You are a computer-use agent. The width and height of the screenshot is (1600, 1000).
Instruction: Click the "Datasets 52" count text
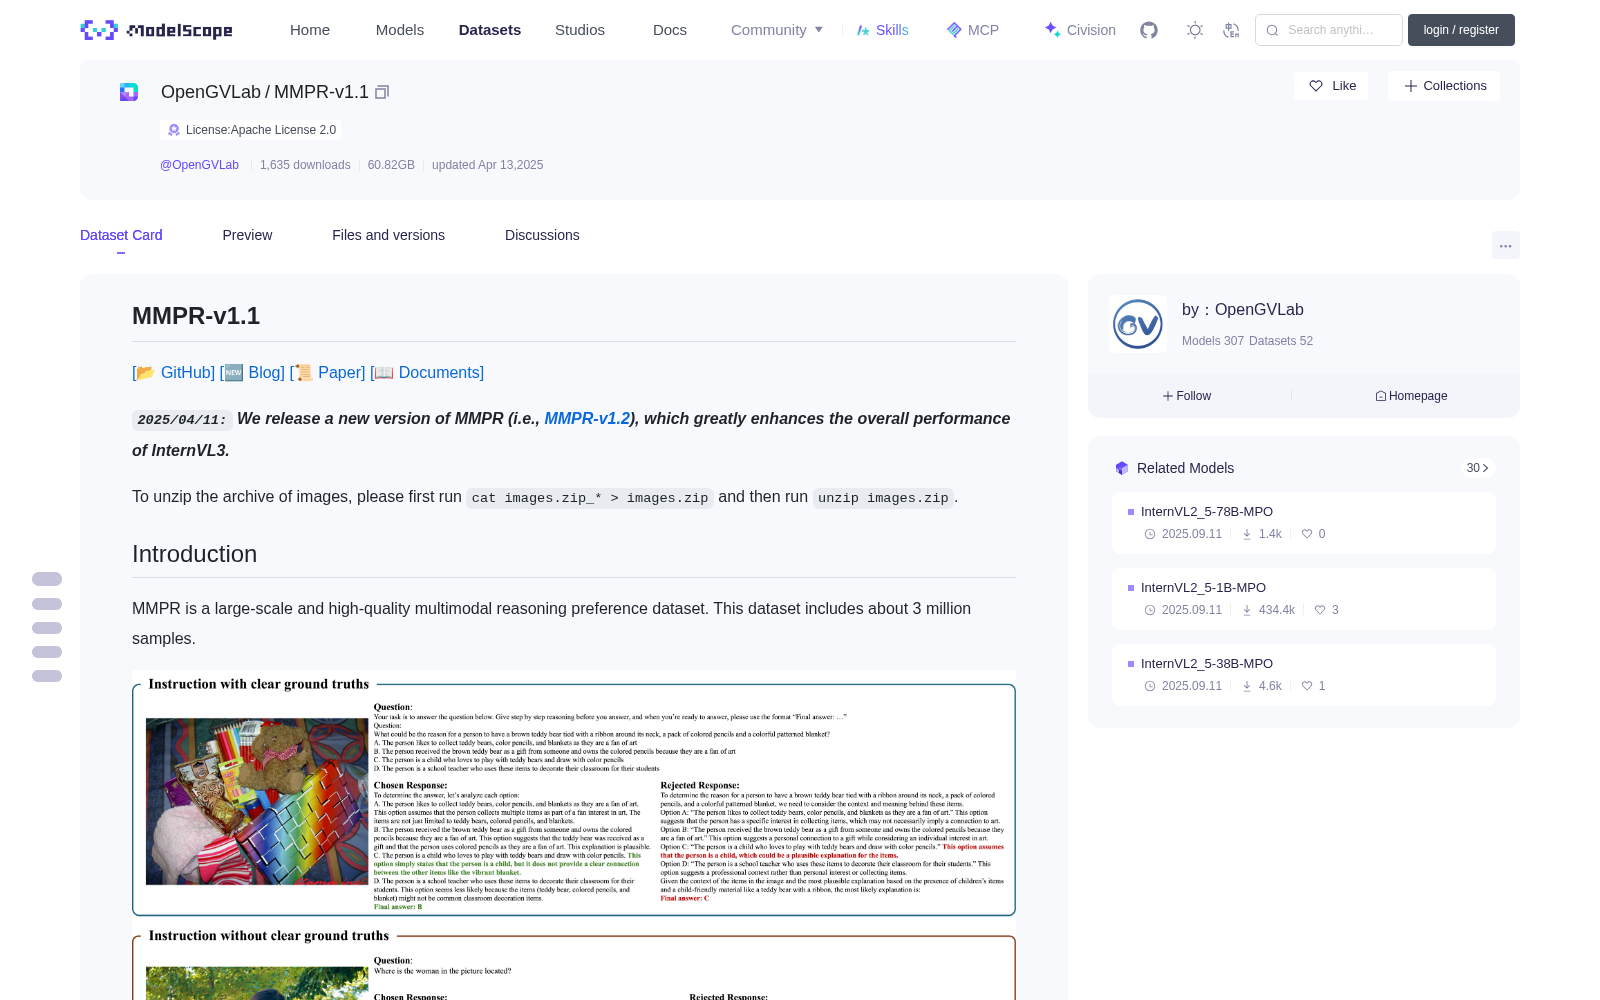click(1281, 341)
